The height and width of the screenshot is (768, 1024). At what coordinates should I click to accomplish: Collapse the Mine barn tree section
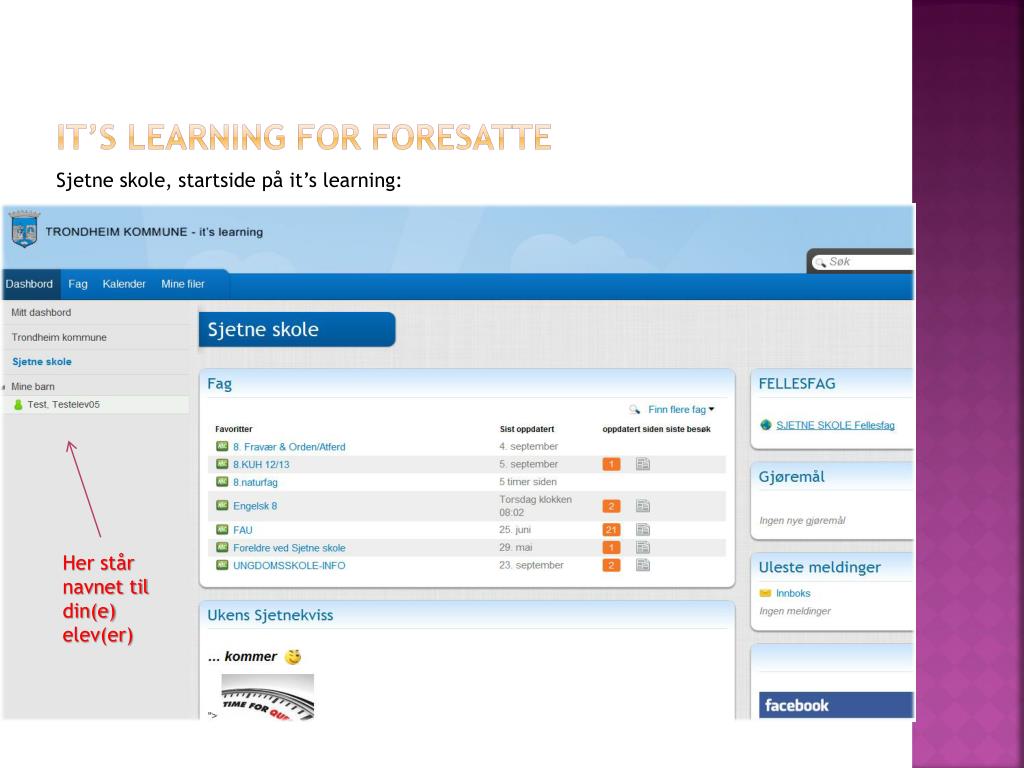pos(4,387)
